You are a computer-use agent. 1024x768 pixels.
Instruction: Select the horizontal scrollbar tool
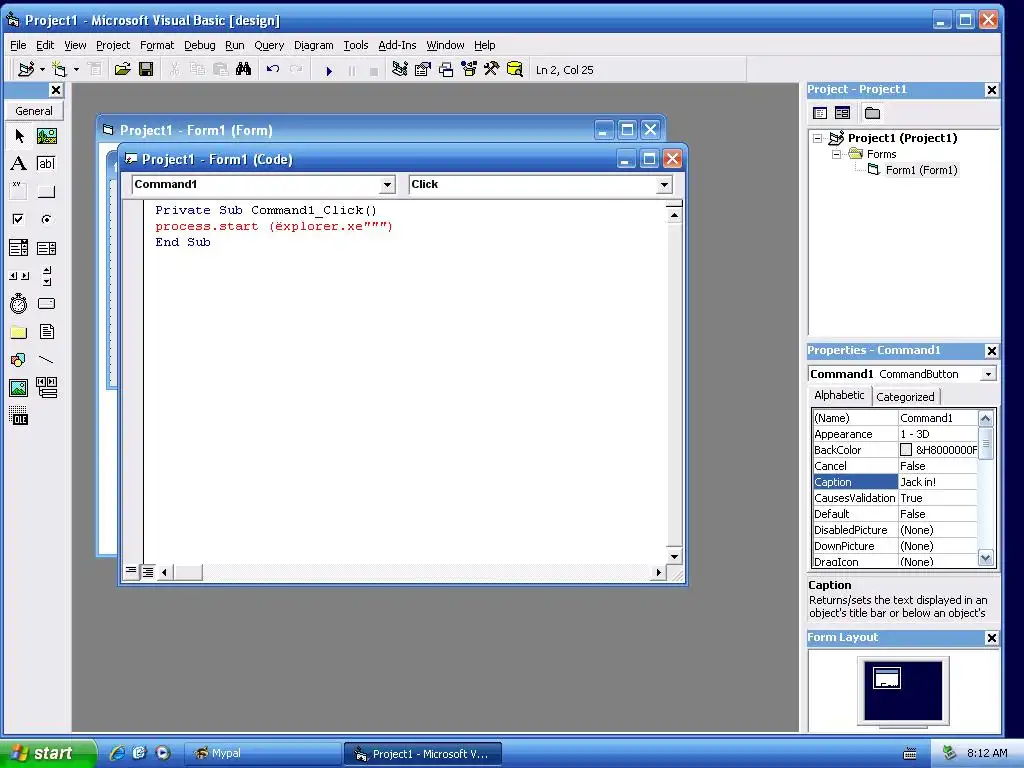click(x=19, y=276)
